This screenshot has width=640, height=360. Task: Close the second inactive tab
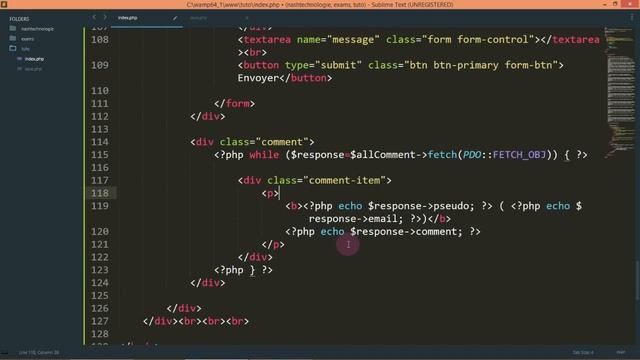(x=246, y=18)
